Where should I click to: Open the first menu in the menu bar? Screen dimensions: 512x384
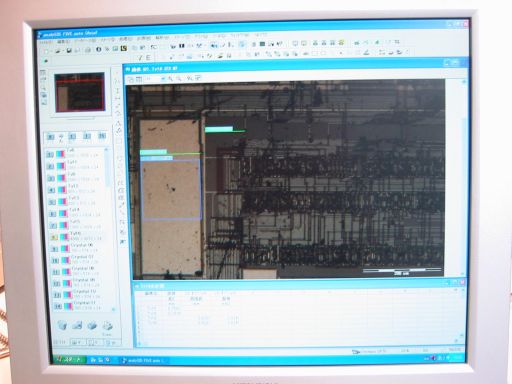[x=46, y=42]
